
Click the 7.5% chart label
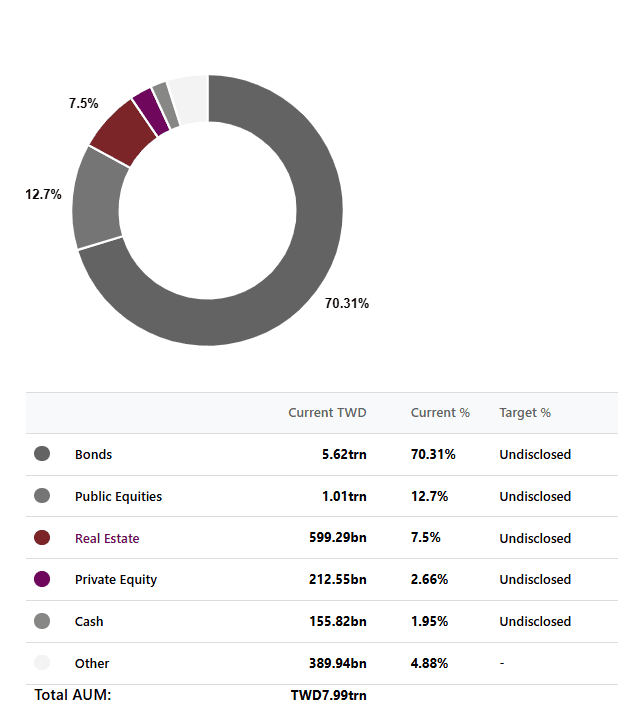coord(83,103)
